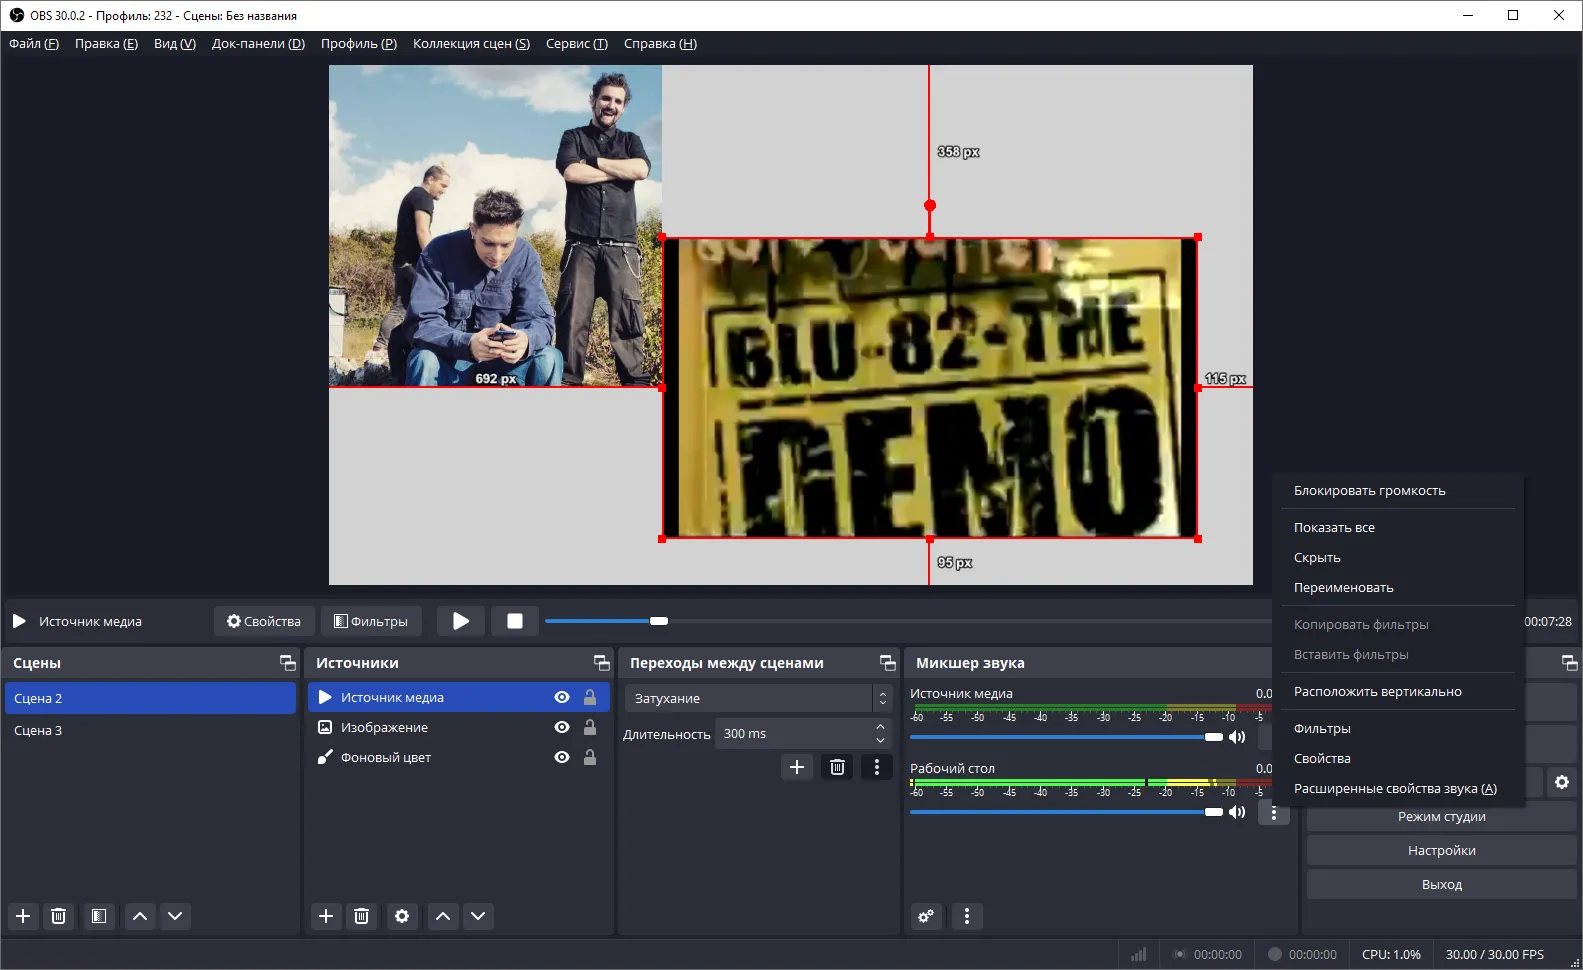Lock the Источник медиа source
This screenshot has width=1583, height=970.
click(590, 697)
